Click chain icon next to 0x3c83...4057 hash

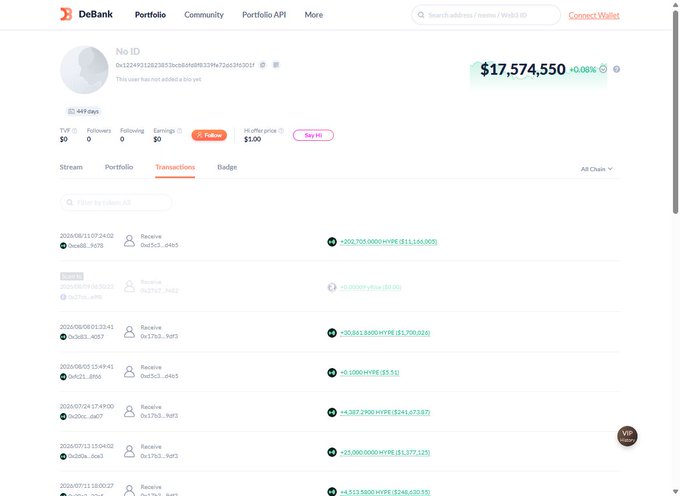63,337
